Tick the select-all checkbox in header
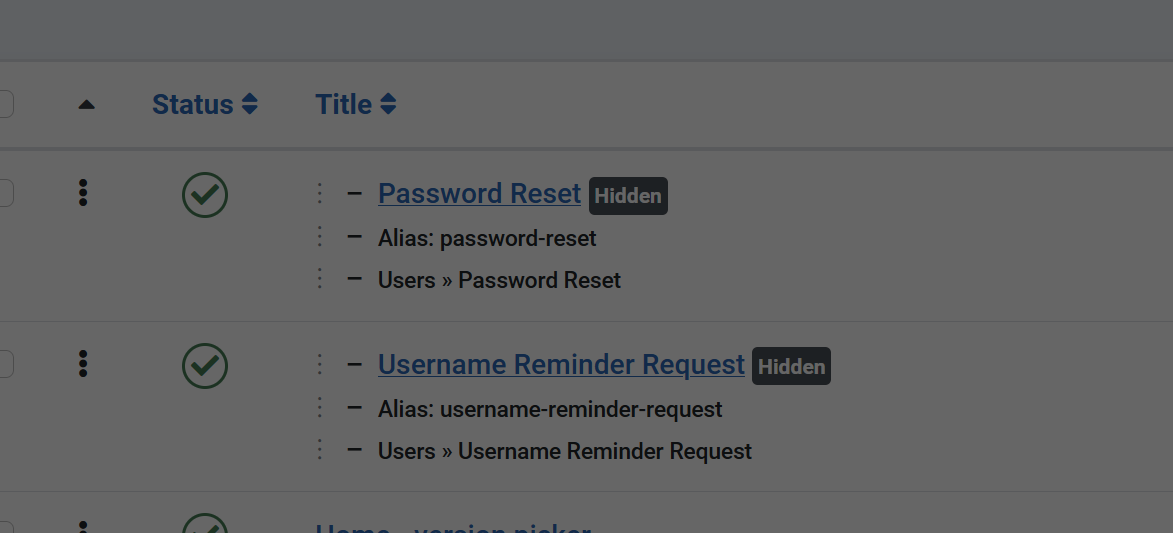The width and height of the screenshot is (1173, 533). coord(4,104)
